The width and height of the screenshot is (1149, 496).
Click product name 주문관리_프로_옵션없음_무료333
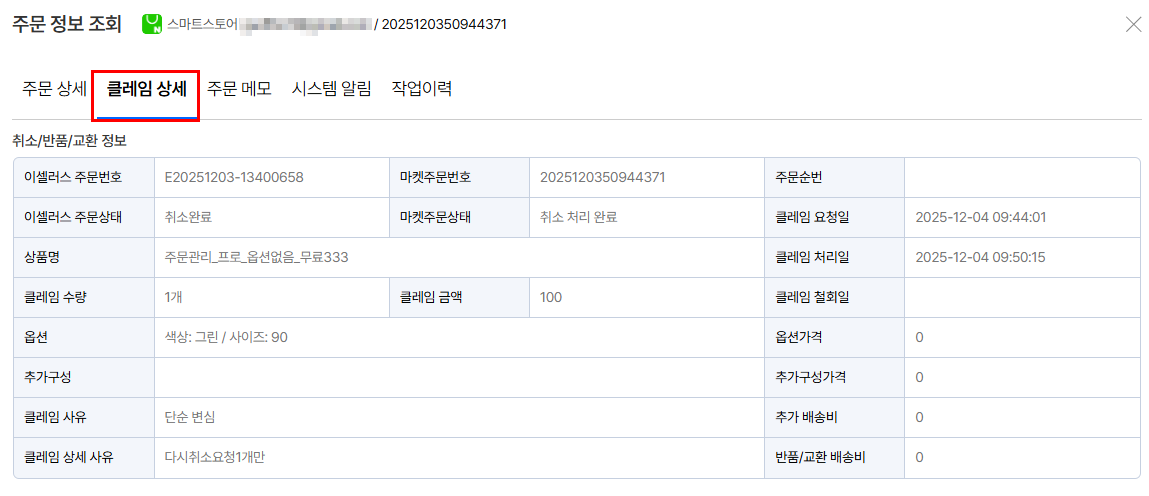point(256,257)
